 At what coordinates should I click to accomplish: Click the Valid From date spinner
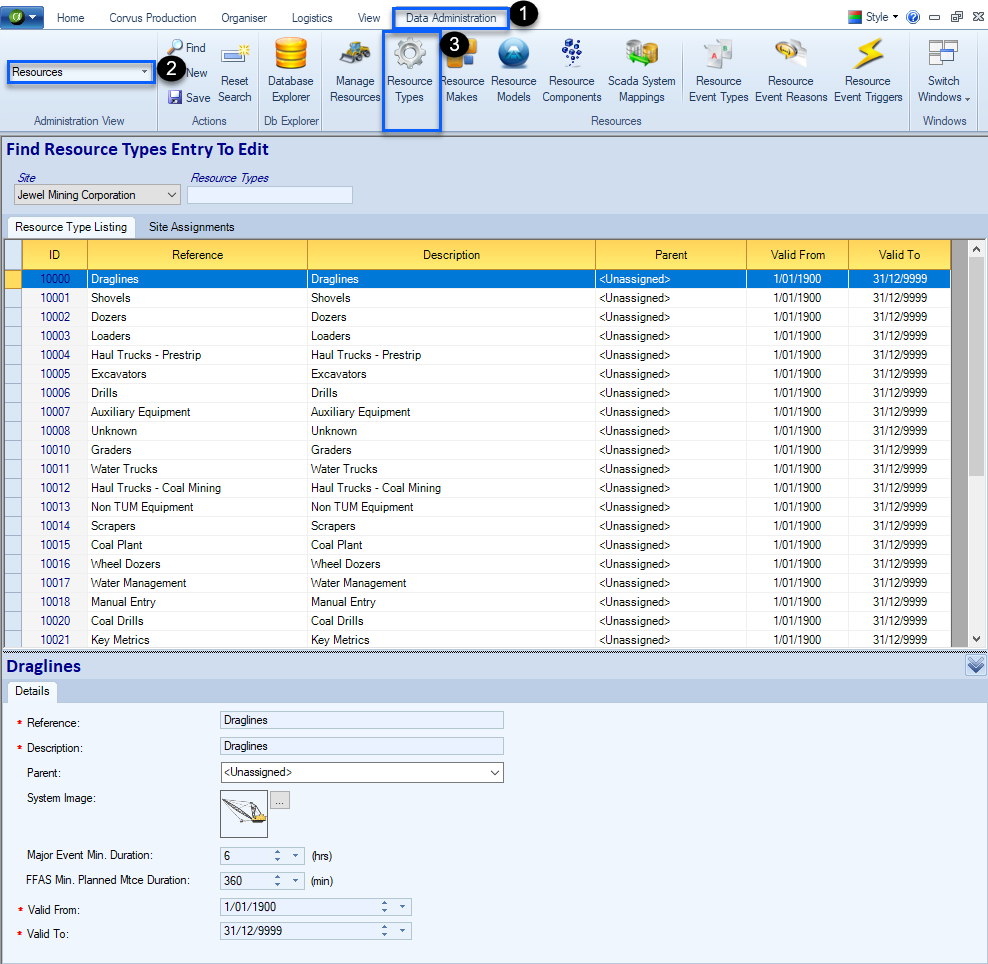[384, 907]
